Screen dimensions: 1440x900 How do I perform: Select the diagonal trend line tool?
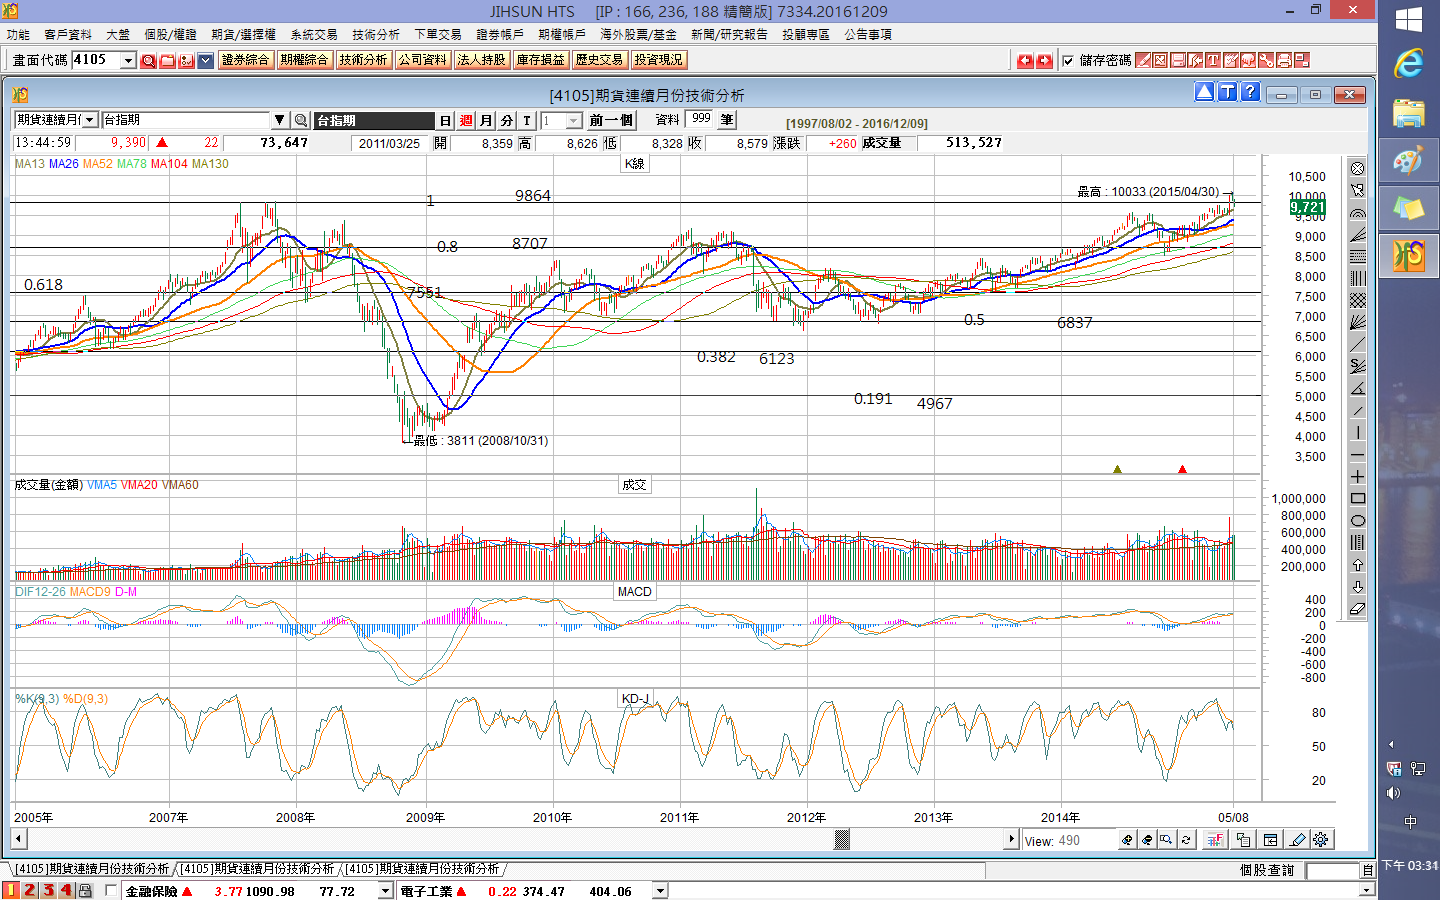click(x=1357, y=344)
